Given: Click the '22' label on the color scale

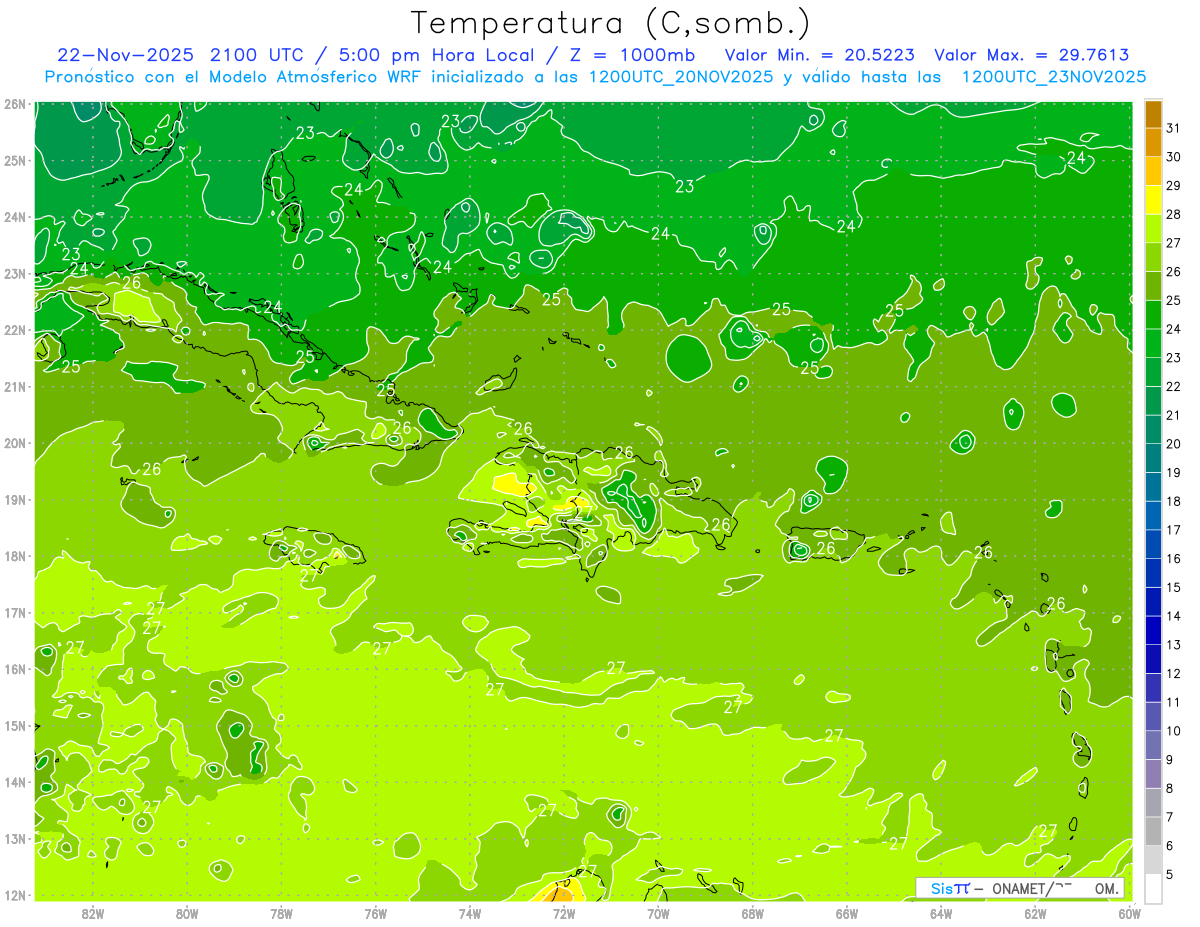Looking at the screenshot, I should tap(1173, 386).
